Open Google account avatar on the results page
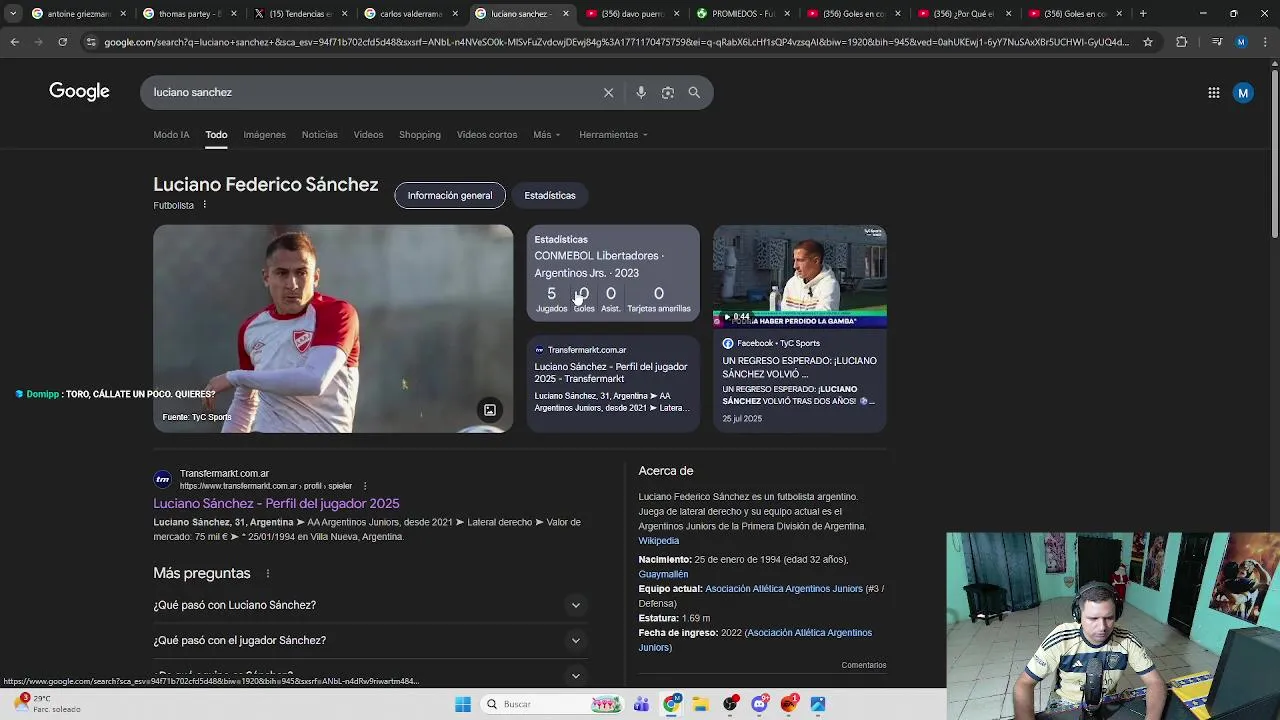This screenshot has height=720, width=1280. click(x=1243, y=93)
